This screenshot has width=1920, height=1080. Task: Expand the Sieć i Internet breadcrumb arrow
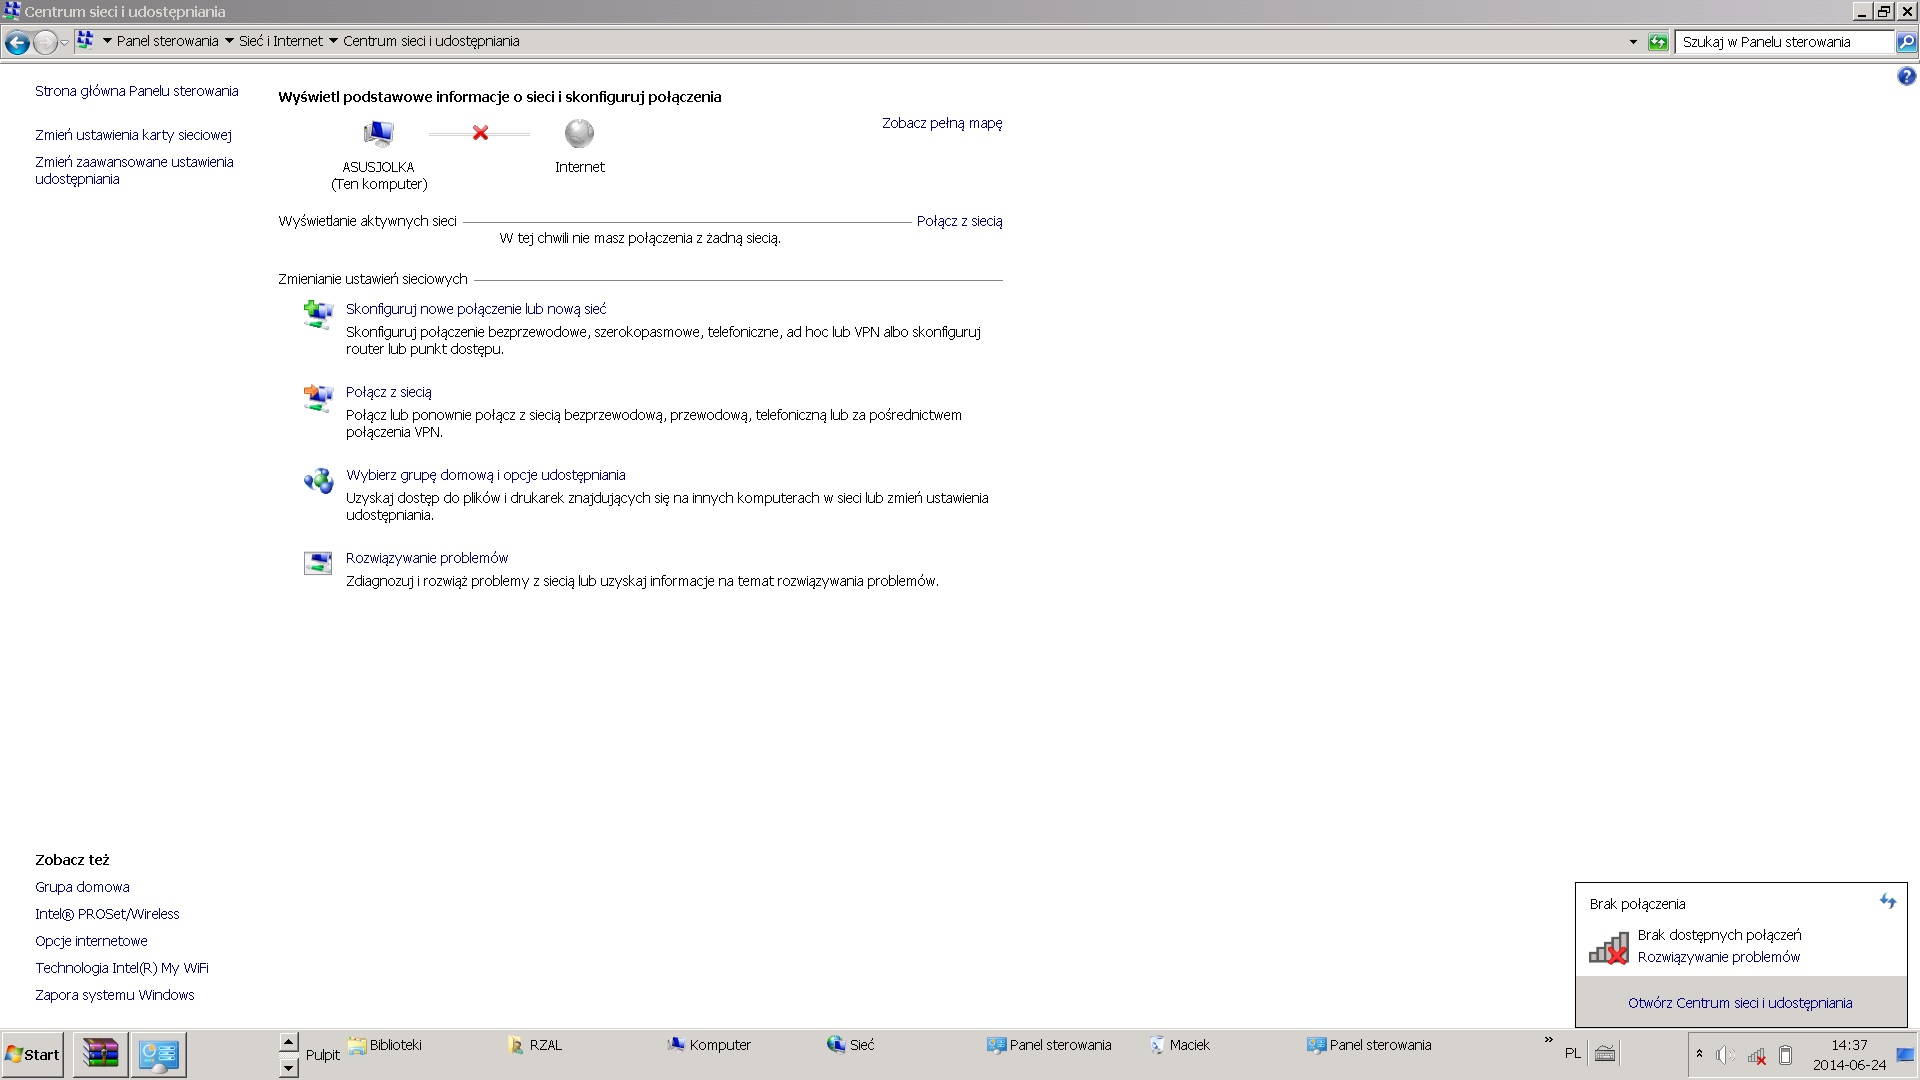pyautogui.click(x=333, y=42)
